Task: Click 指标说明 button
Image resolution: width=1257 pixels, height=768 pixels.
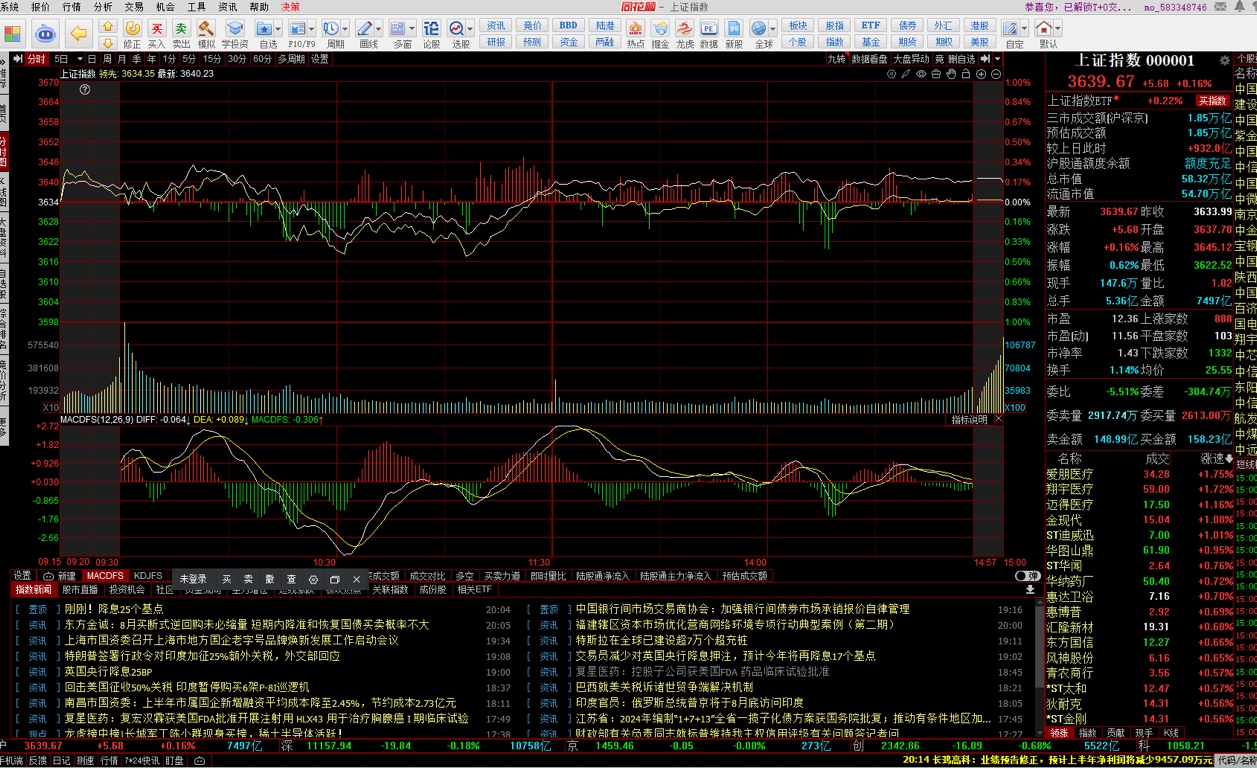Action: coord(969,420)
